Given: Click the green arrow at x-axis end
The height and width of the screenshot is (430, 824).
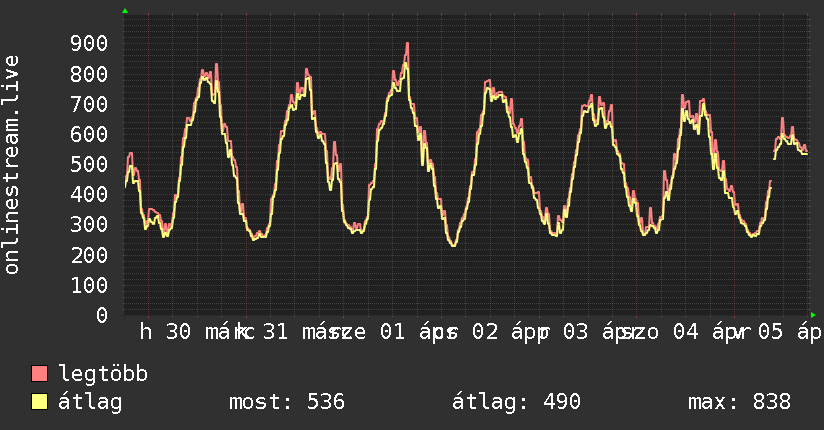Looking at the screenshot, I should tap(813, 315).
